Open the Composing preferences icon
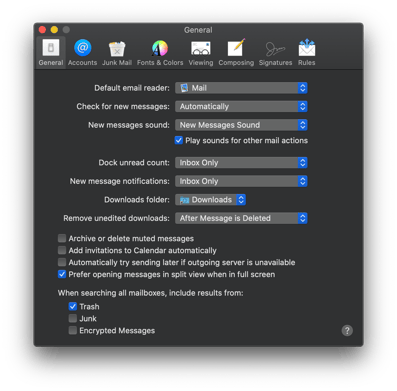397x391 pixels. click(236, 52)
